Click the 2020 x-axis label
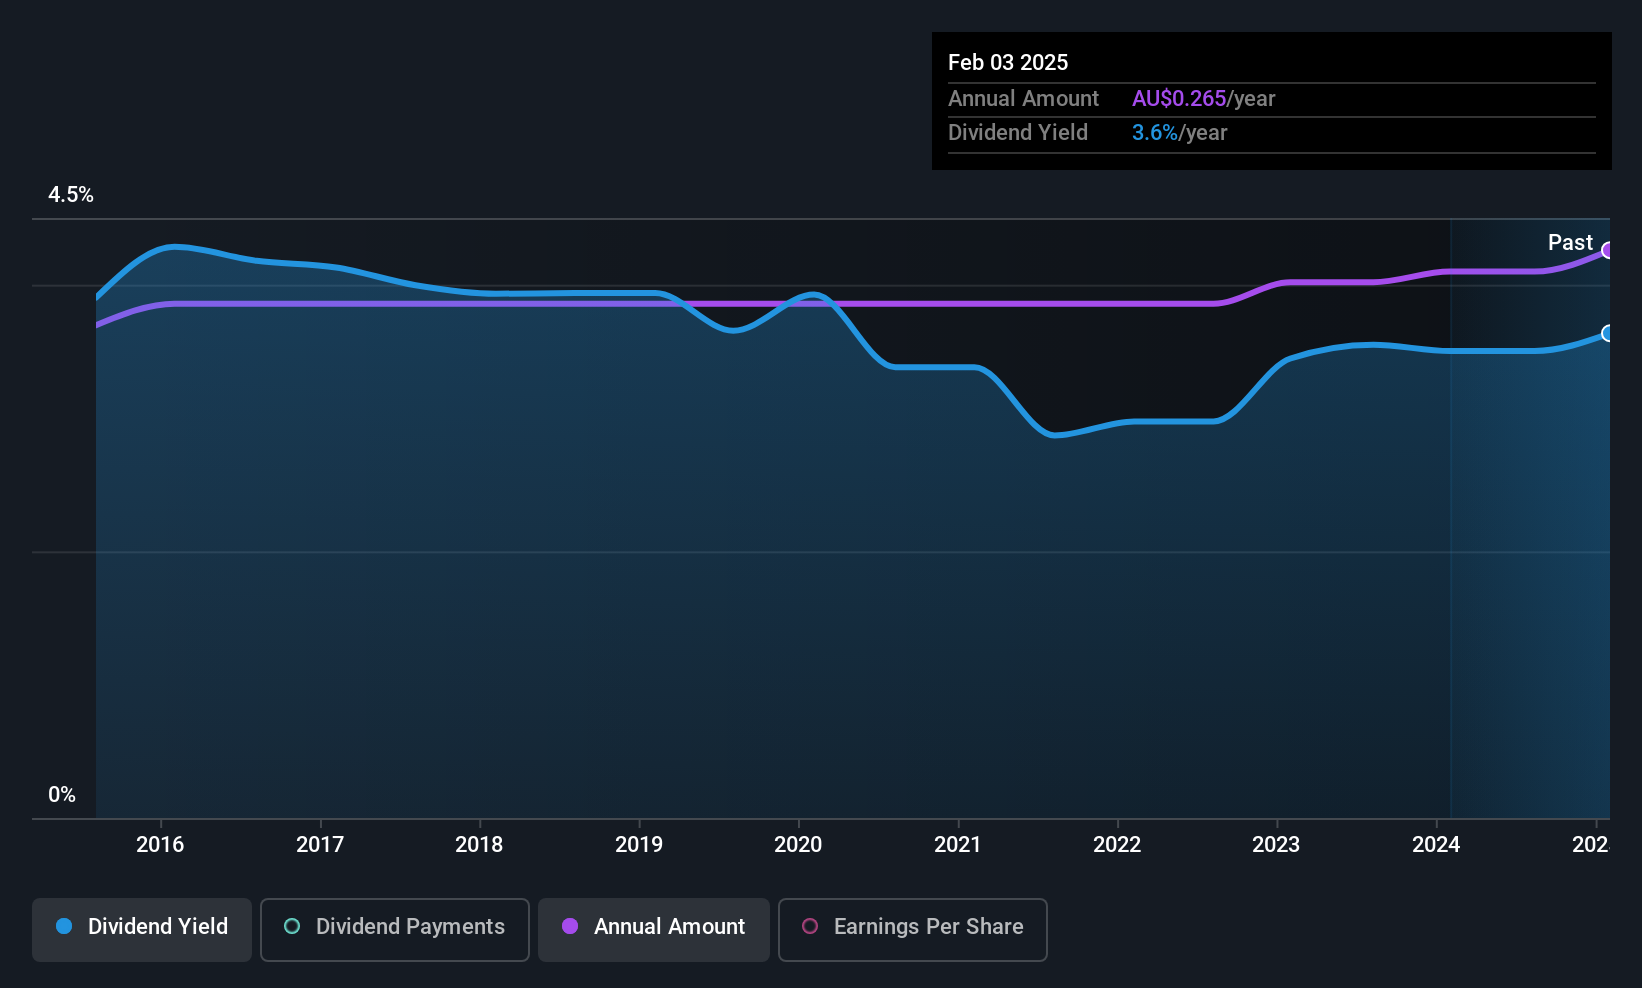This screenshot has height=988, width=1642. coord(798,844)
